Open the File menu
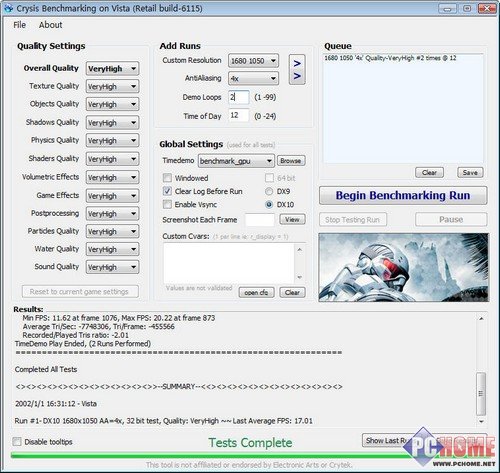Image resolution: width=500 pixels, height=473 pixels. pos(19,25)
